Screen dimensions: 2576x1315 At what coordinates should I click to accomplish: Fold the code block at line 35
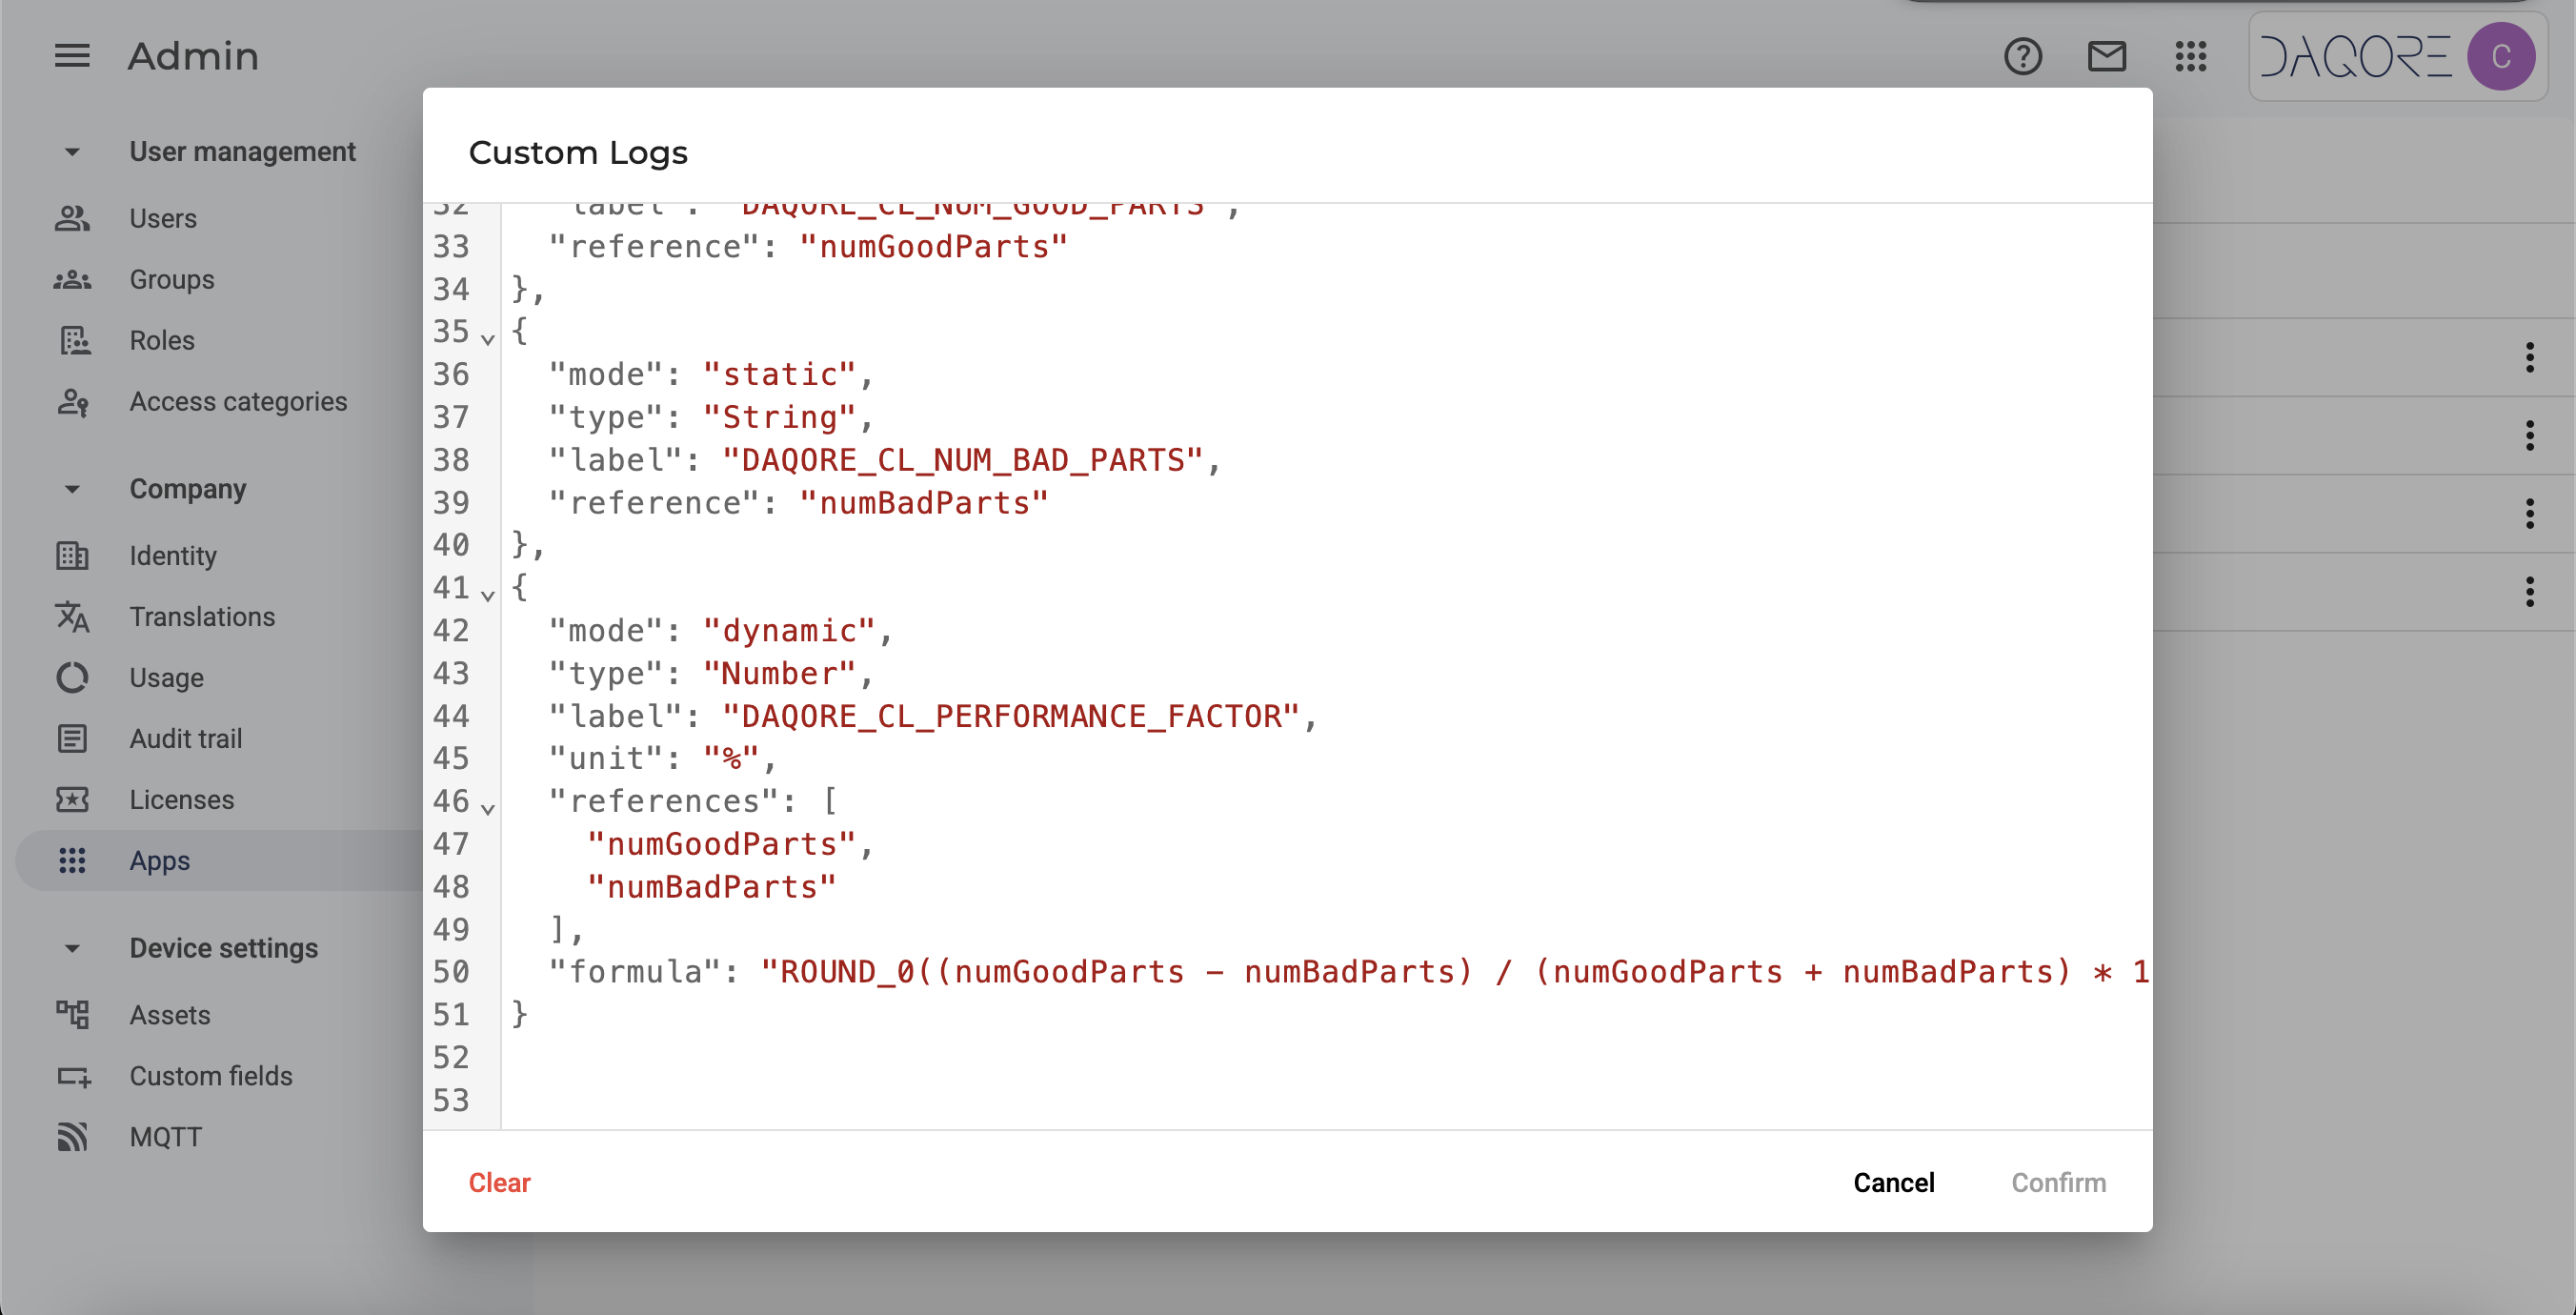pyautogui.click(x=487, y=338)
